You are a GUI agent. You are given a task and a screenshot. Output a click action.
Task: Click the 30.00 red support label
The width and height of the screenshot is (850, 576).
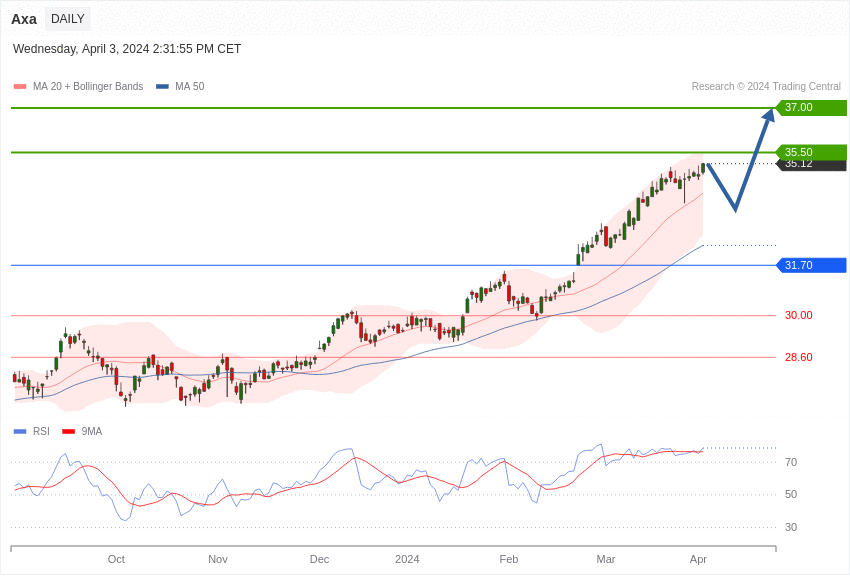798,316
